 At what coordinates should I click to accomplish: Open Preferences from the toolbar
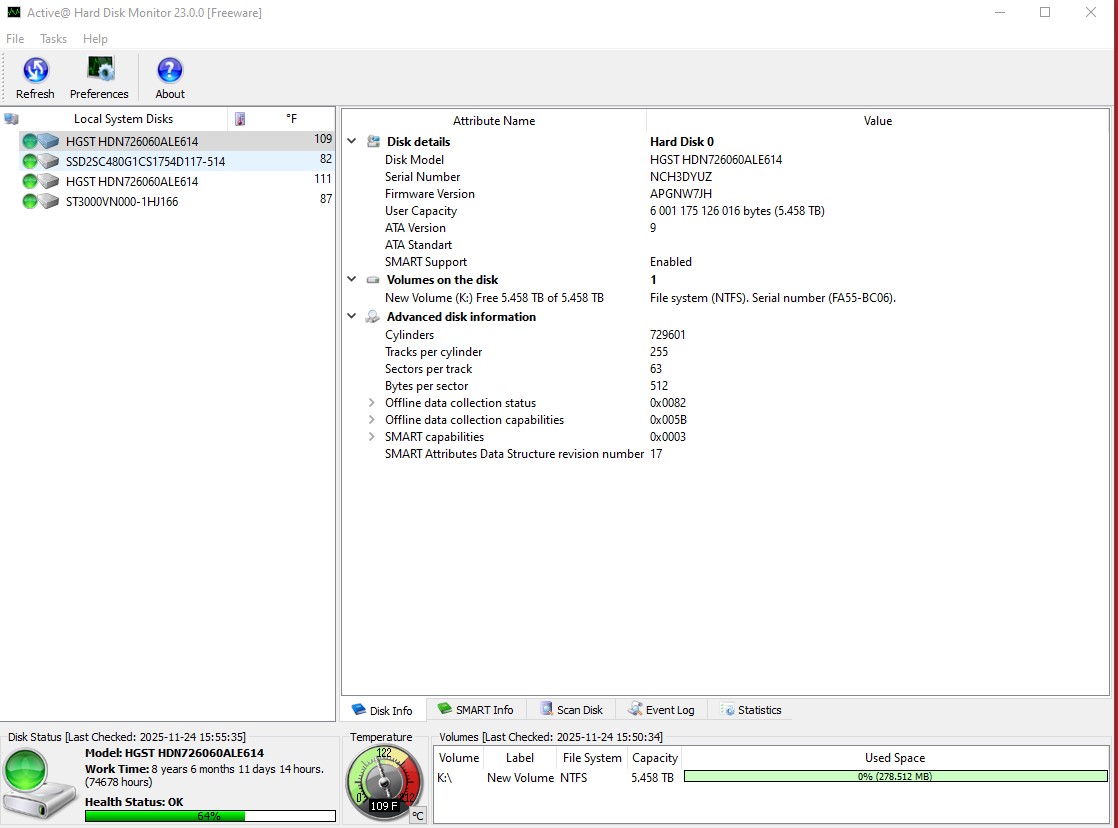click(x=99, y=77)
